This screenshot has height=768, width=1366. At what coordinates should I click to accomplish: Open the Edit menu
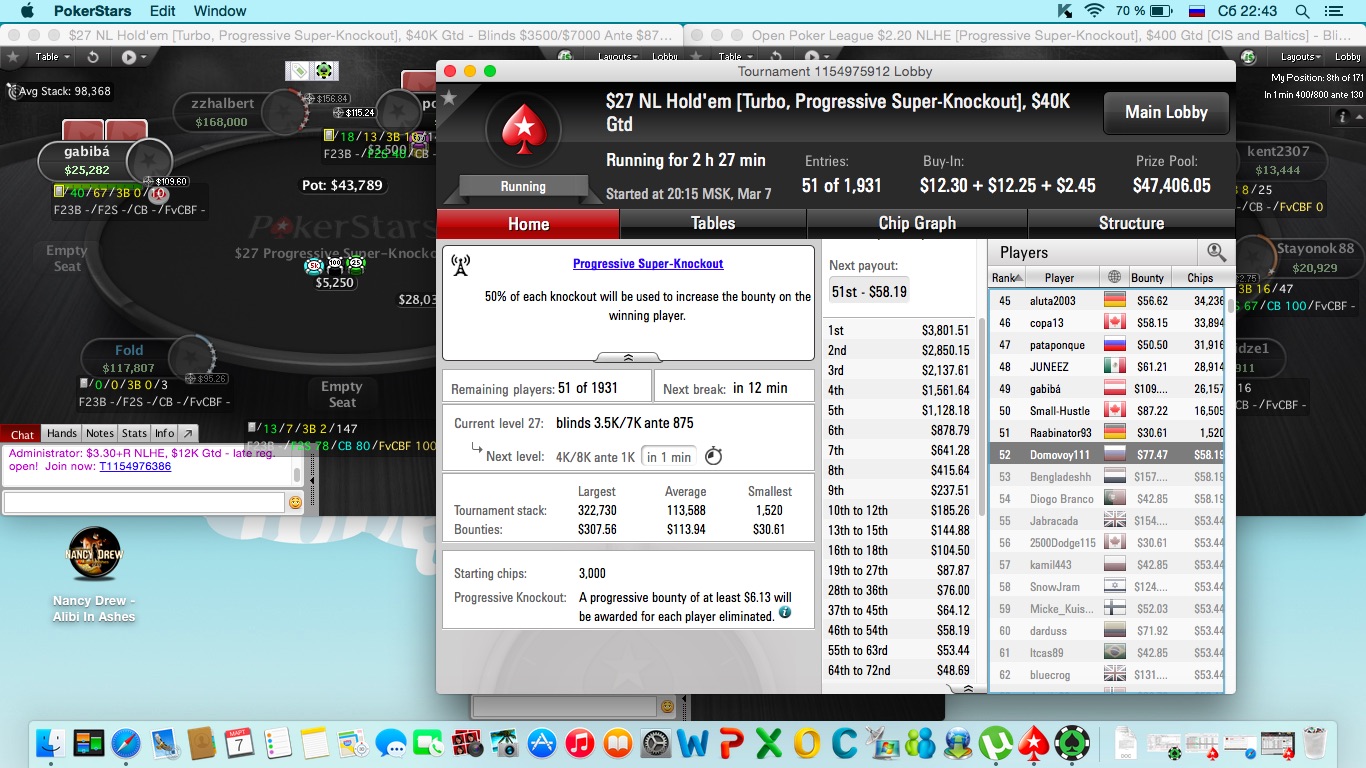pos(163,11)
